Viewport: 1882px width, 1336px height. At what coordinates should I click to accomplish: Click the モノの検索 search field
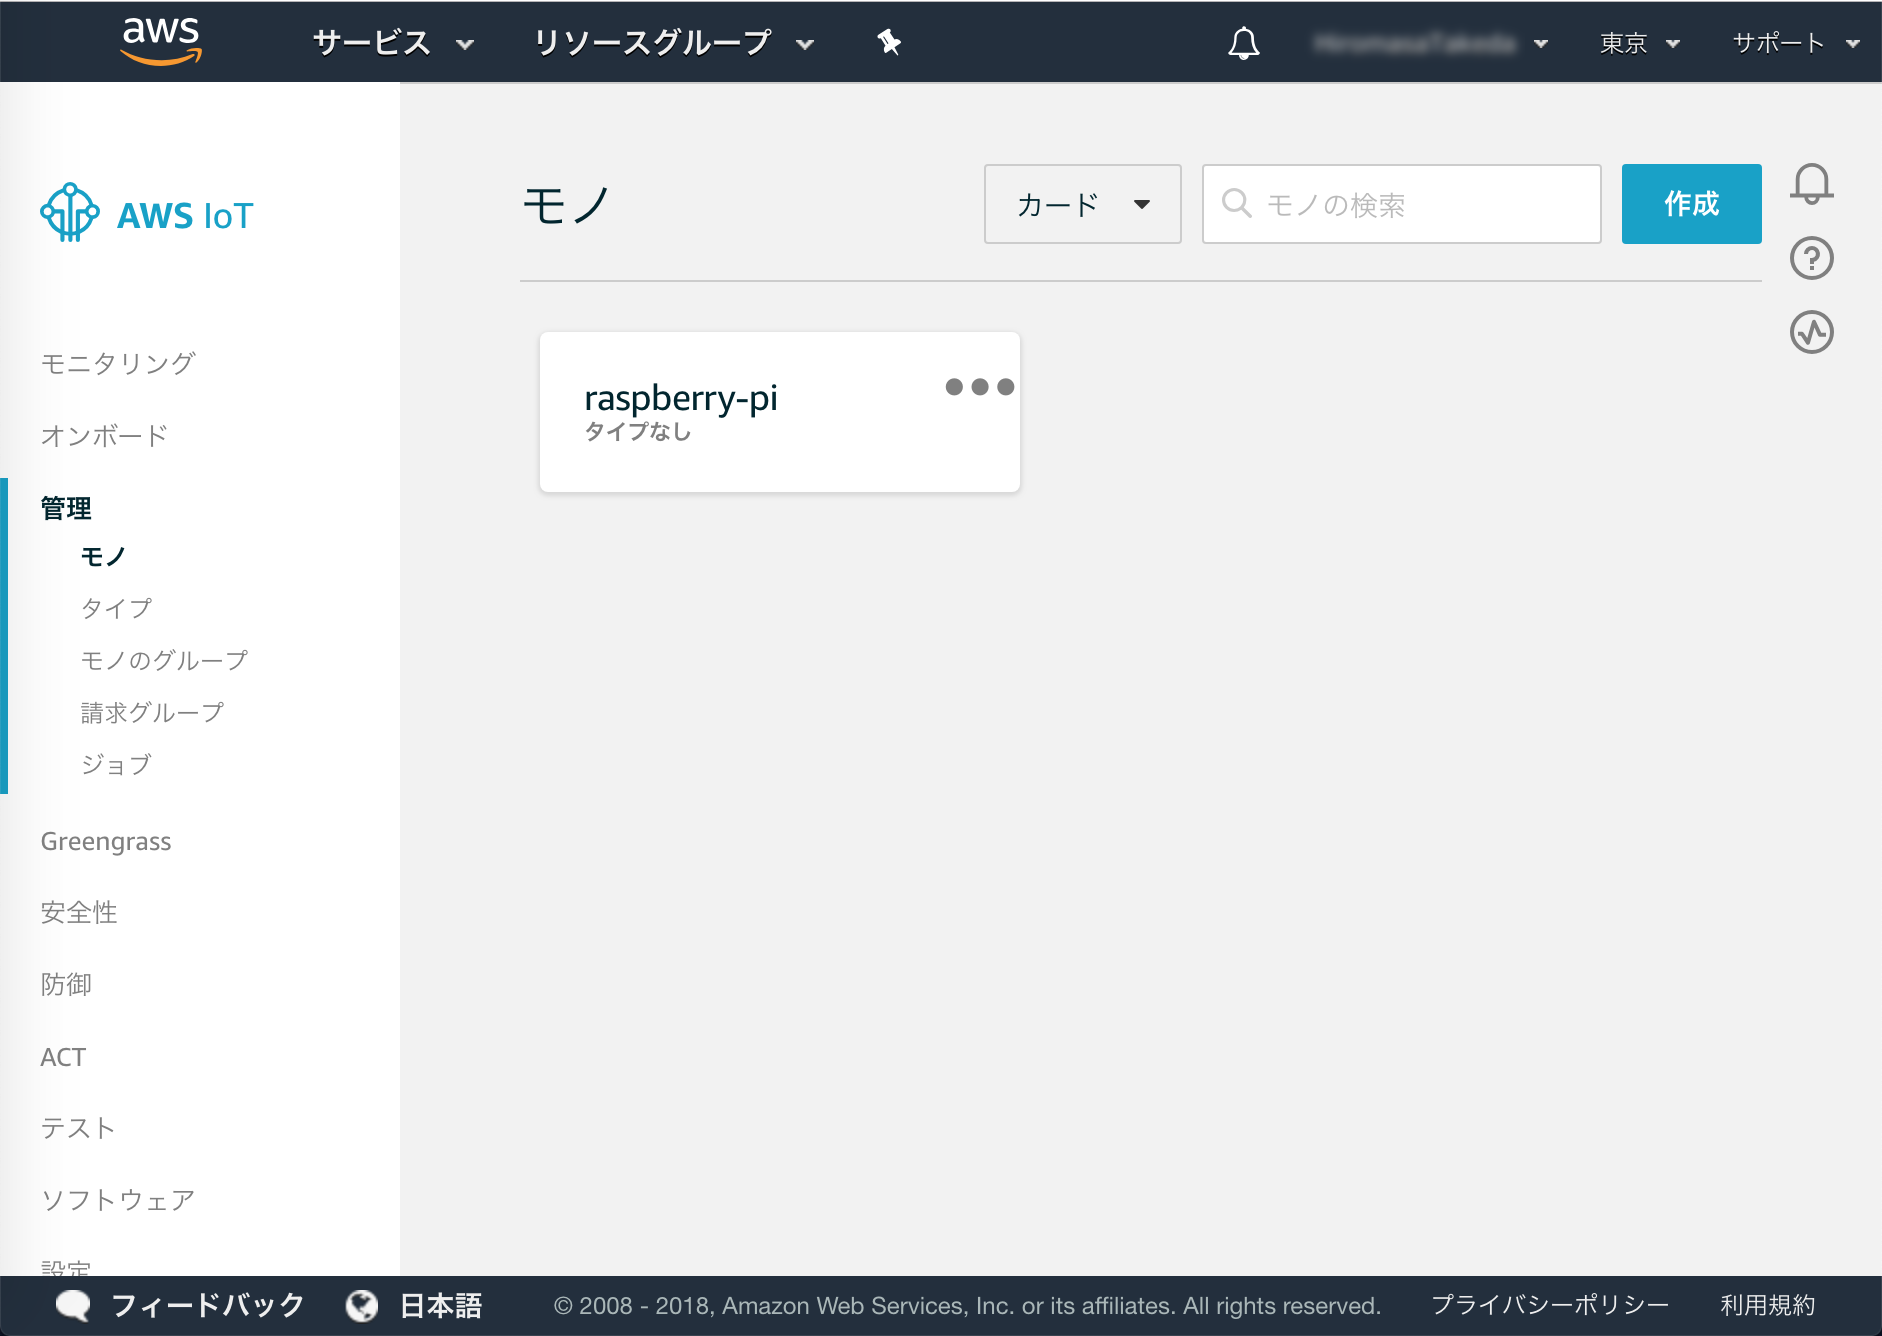point(1401,204)
